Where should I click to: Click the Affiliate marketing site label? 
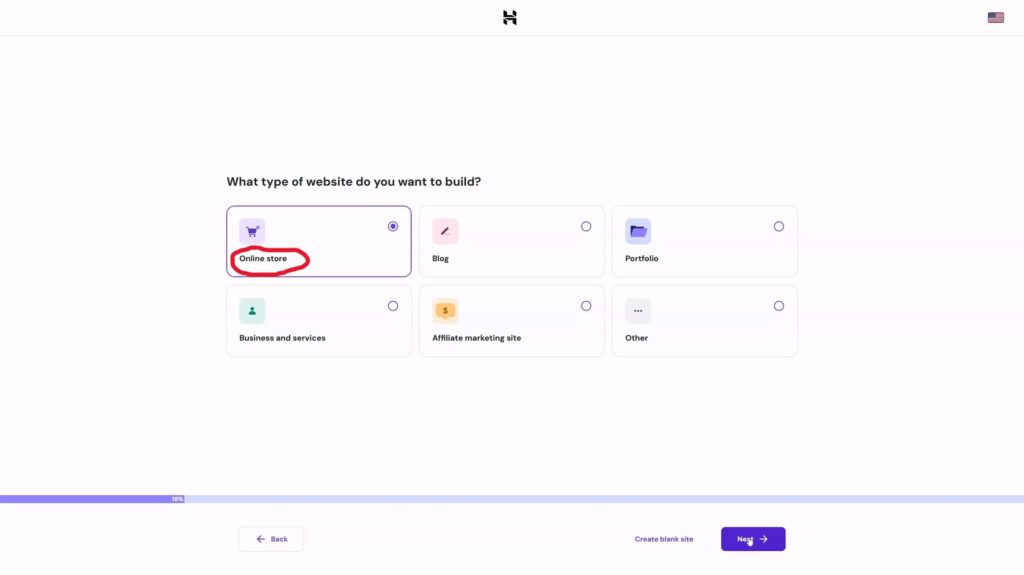coord(476,338)
